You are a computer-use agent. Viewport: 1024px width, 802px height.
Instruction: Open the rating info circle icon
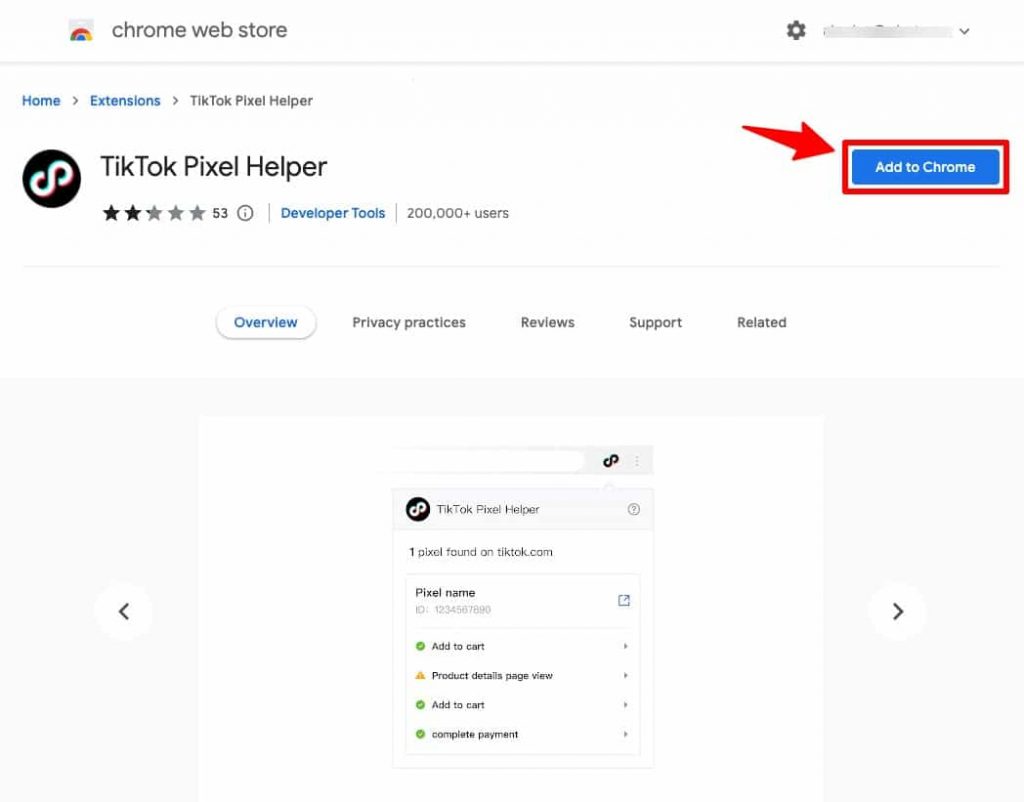[245, 213]
